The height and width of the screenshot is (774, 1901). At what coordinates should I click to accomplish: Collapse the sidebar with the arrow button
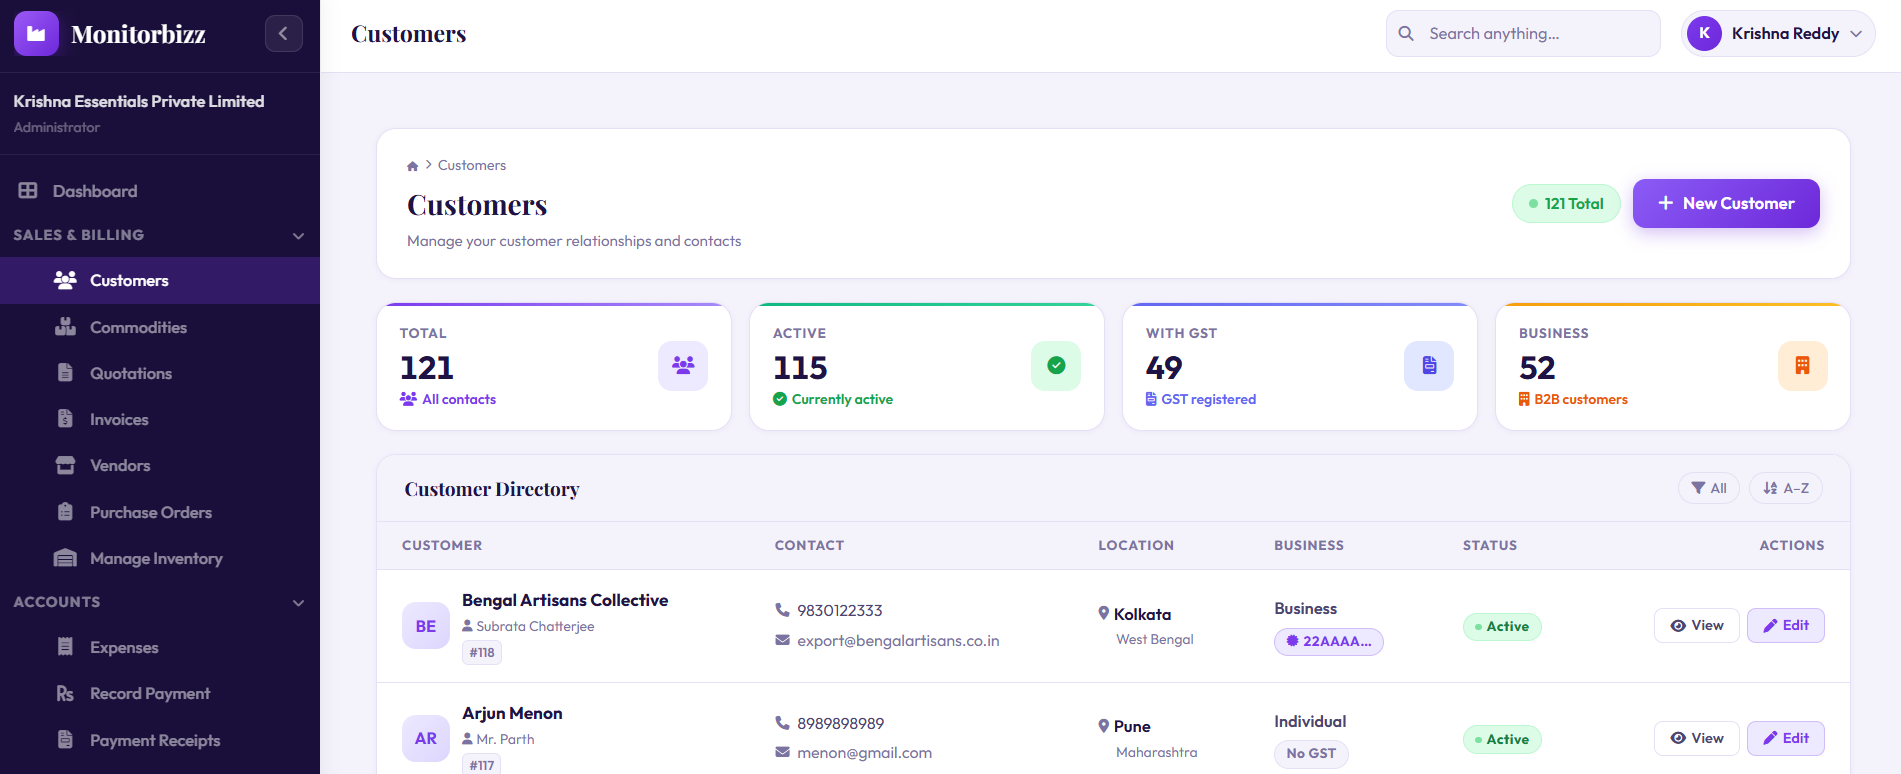(284, 34)
